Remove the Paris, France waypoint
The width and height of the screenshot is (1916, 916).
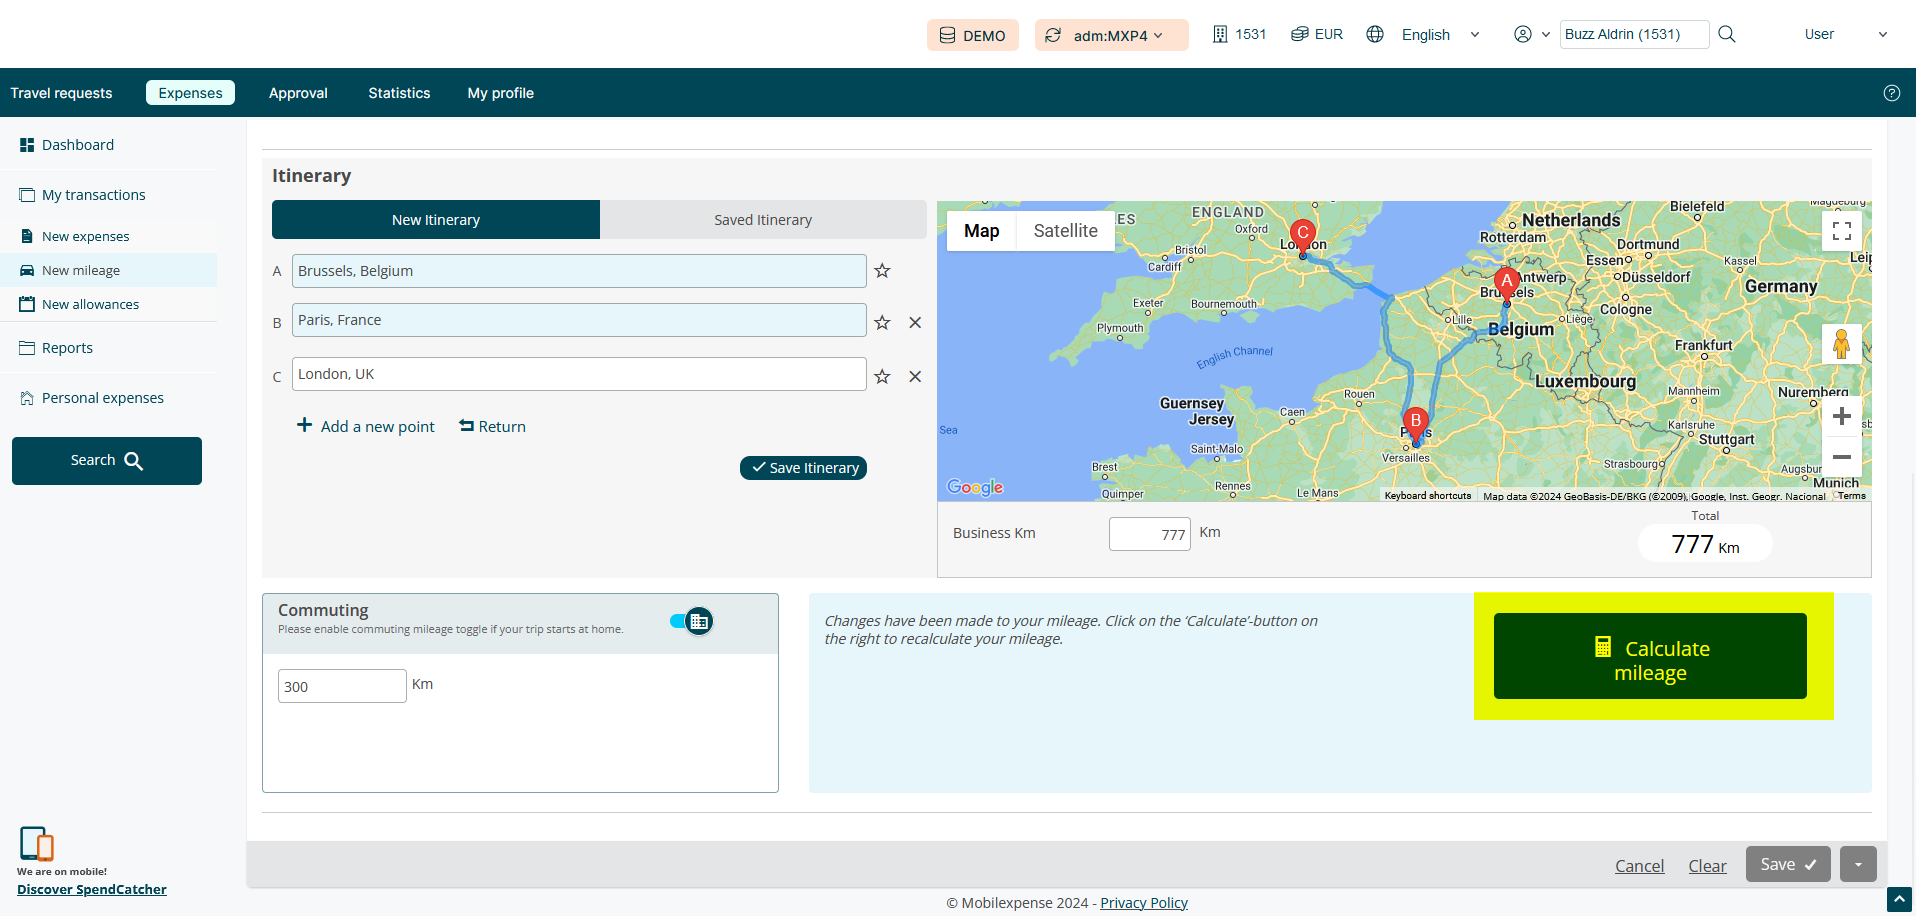coord(915,323)
